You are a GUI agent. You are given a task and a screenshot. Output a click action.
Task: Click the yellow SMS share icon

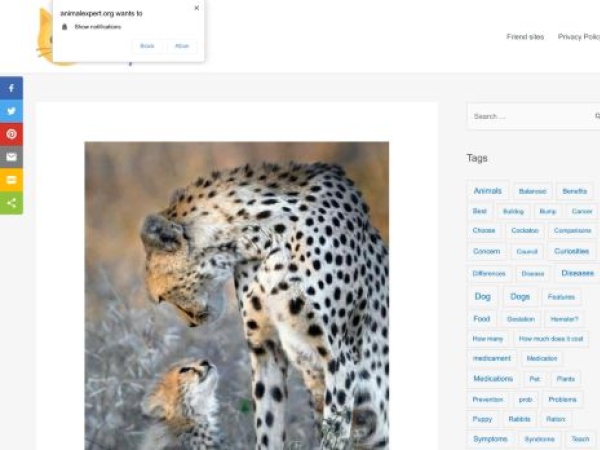[x=11, y=180]
